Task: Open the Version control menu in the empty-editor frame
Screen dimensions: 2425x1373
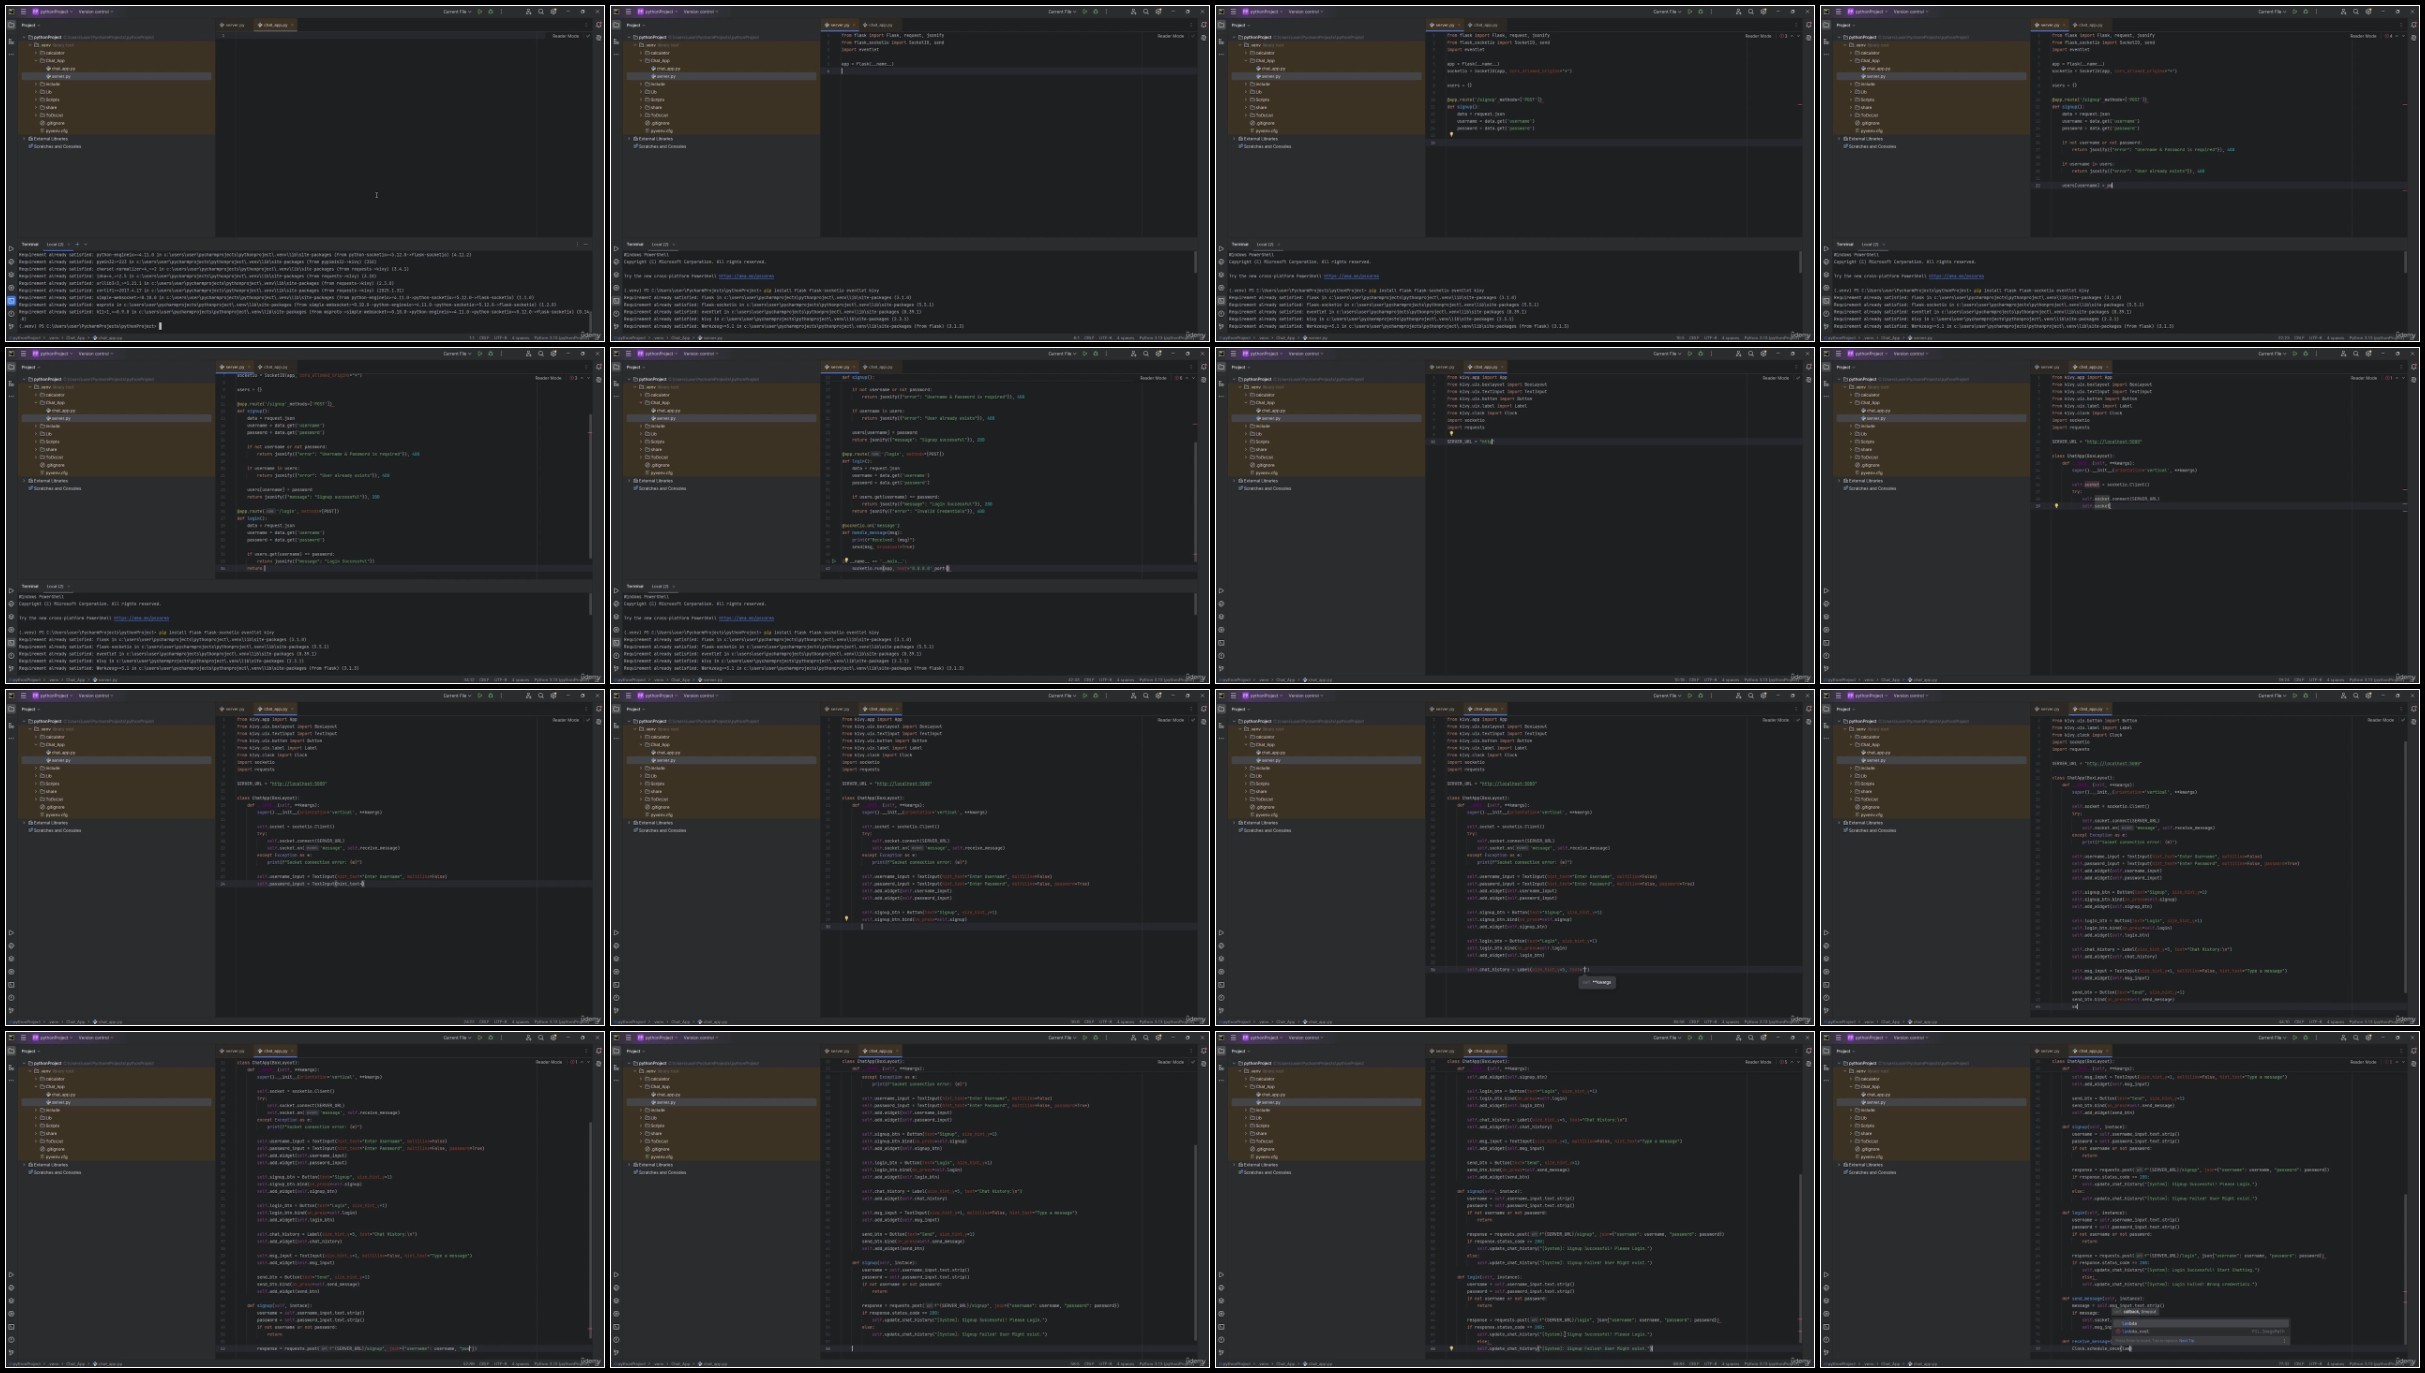Action: click(x=96, y=12)
